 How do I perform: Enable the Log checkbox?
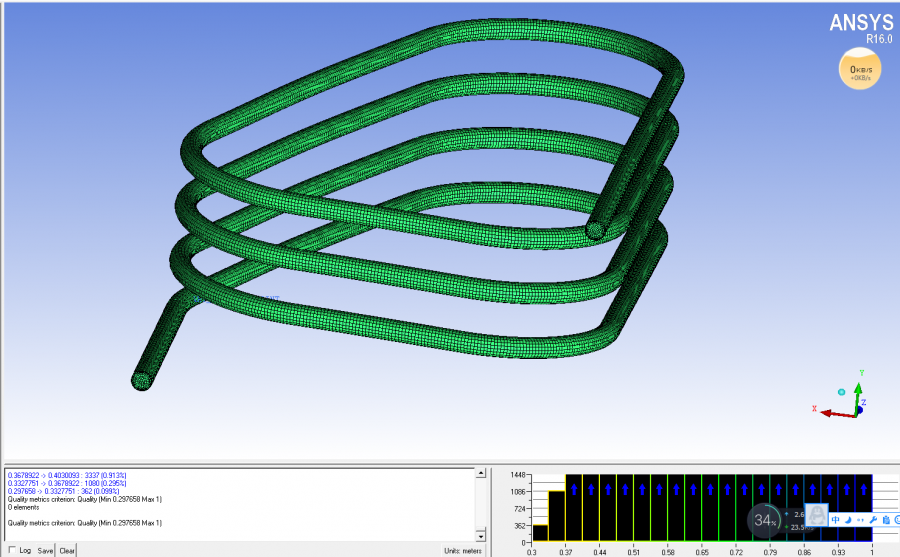point(12,550)
